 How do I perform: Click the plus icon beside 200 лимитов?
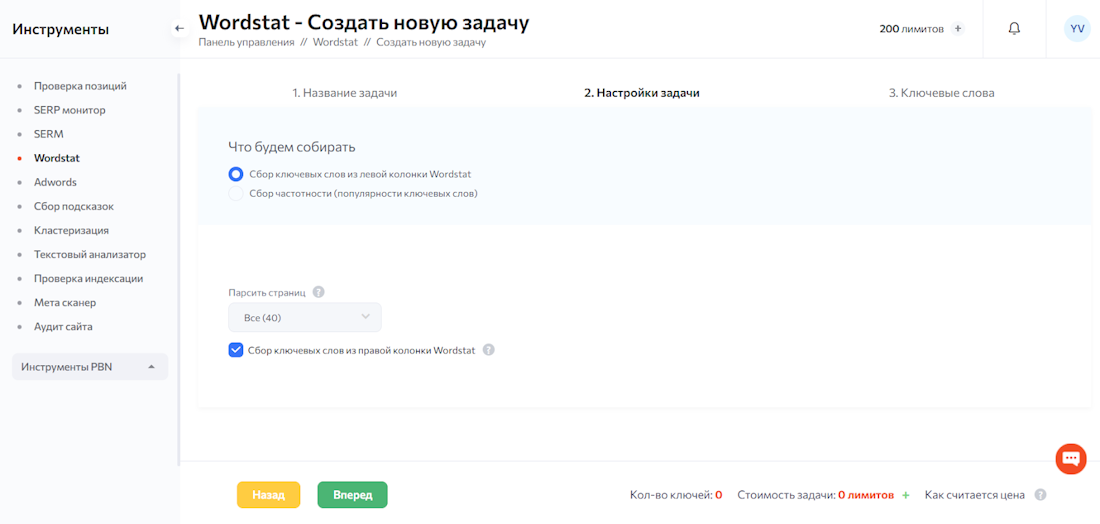point(958,29)
